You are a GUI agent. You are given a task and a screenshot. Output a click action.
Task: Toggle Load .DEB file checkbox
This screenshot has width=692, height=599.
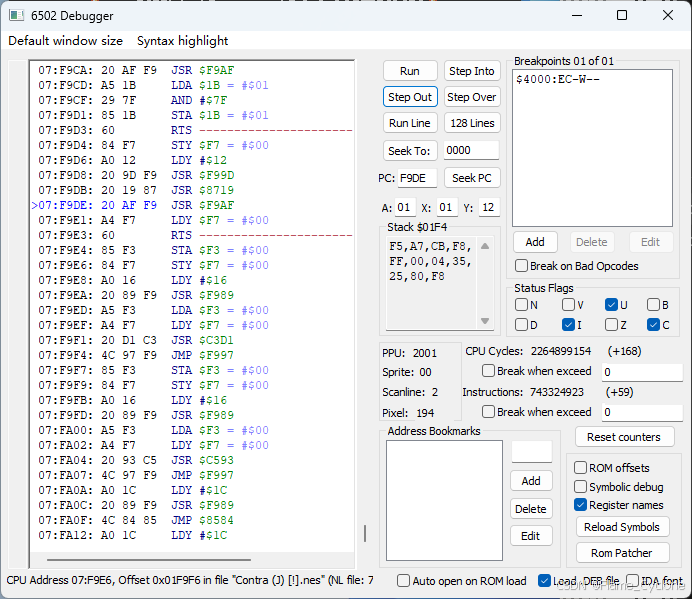coord(545,580)
